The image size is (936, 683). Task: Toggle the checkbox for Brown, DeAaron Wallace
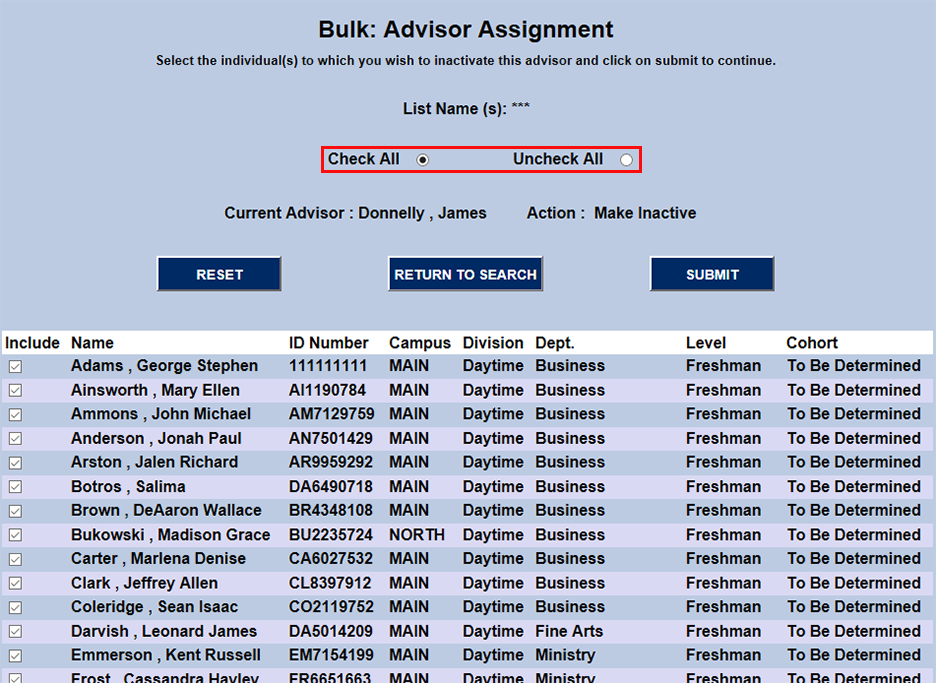(x=14, y=510)
